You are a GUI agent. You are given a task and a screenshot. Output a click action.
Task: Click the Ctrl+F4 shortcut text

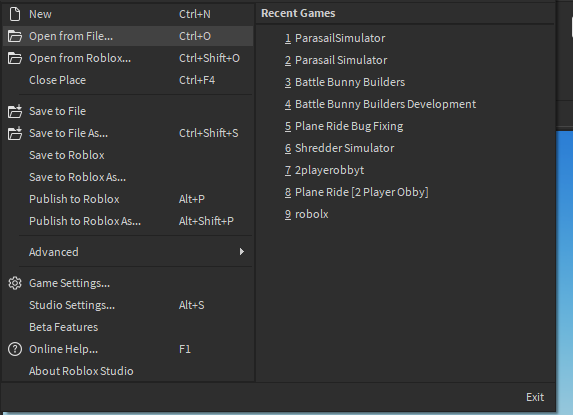pyautogui.click(x=197, y=80)
